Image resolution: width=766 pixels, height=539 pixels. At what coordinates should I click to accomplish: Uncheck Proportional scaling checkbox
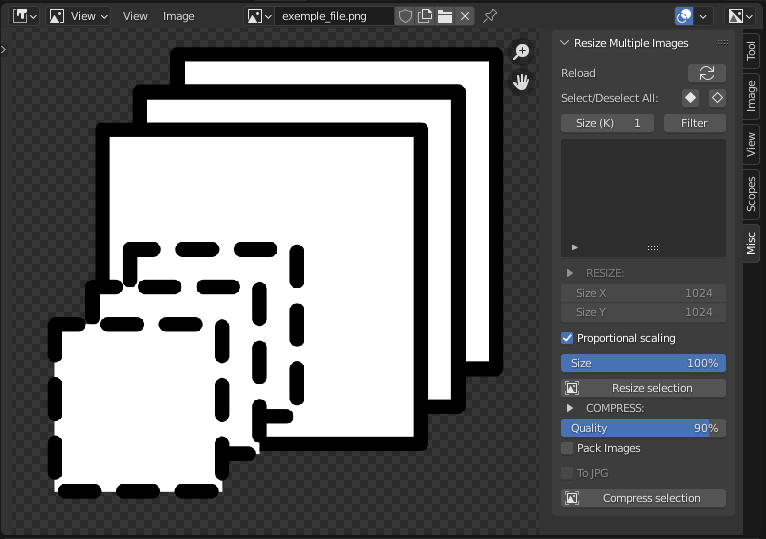pyautogui.click(x=567, y=338)
